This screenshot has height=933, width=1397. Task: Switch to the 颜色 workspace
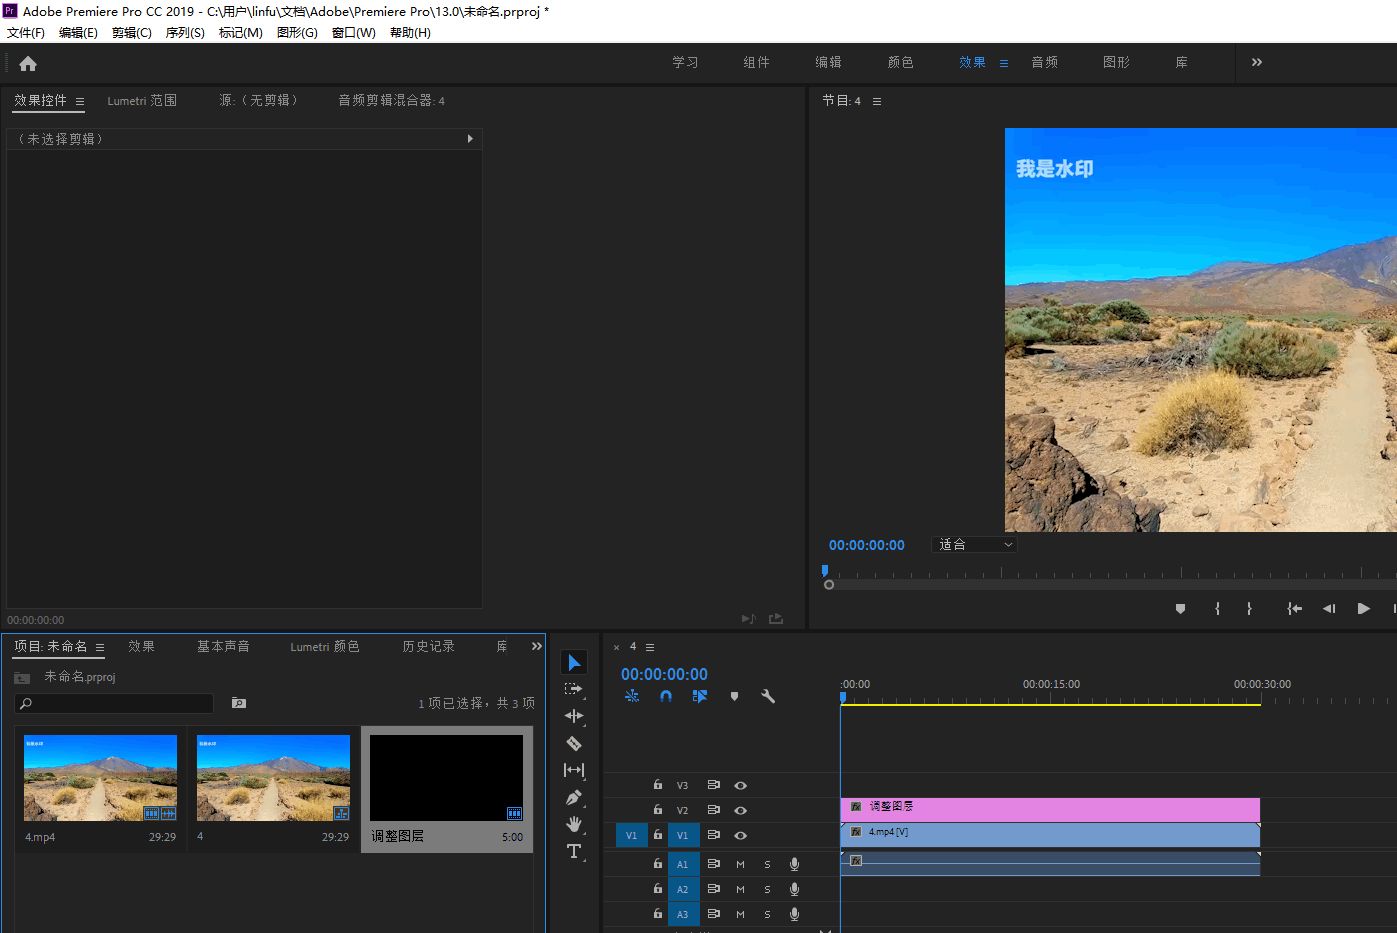point(900,62)
